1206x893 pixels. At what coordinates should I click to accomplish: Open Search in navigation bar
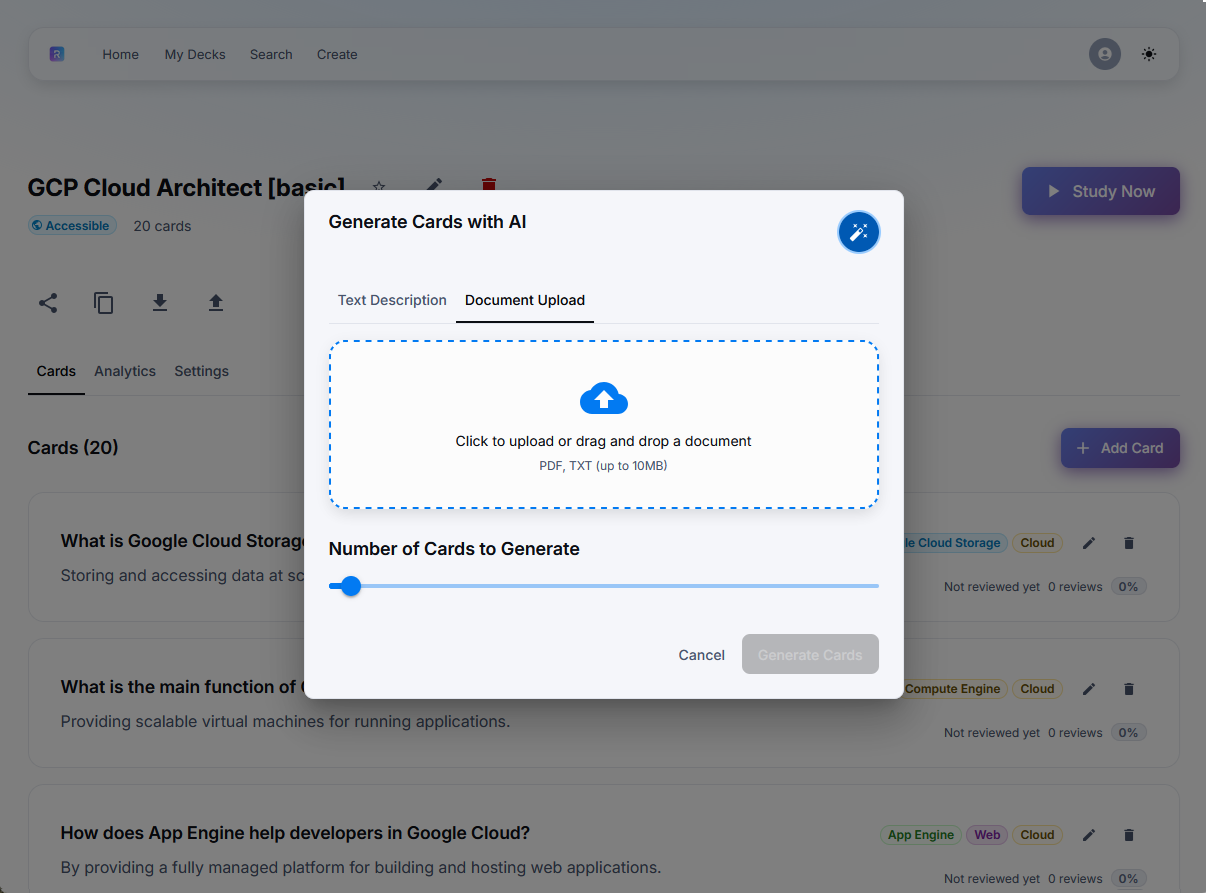271,54
